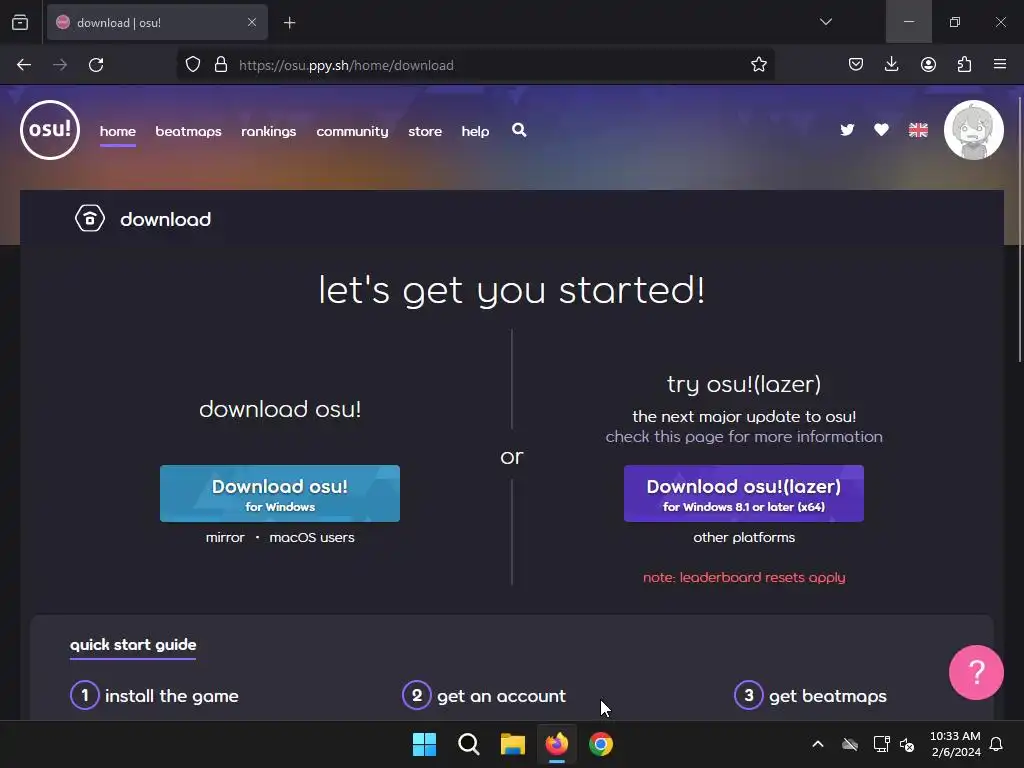Image resolution: width=1024 pixels, height=768 pixels.
Task: Show hidden system tray icons chevron
Action: tap(818, 744)
